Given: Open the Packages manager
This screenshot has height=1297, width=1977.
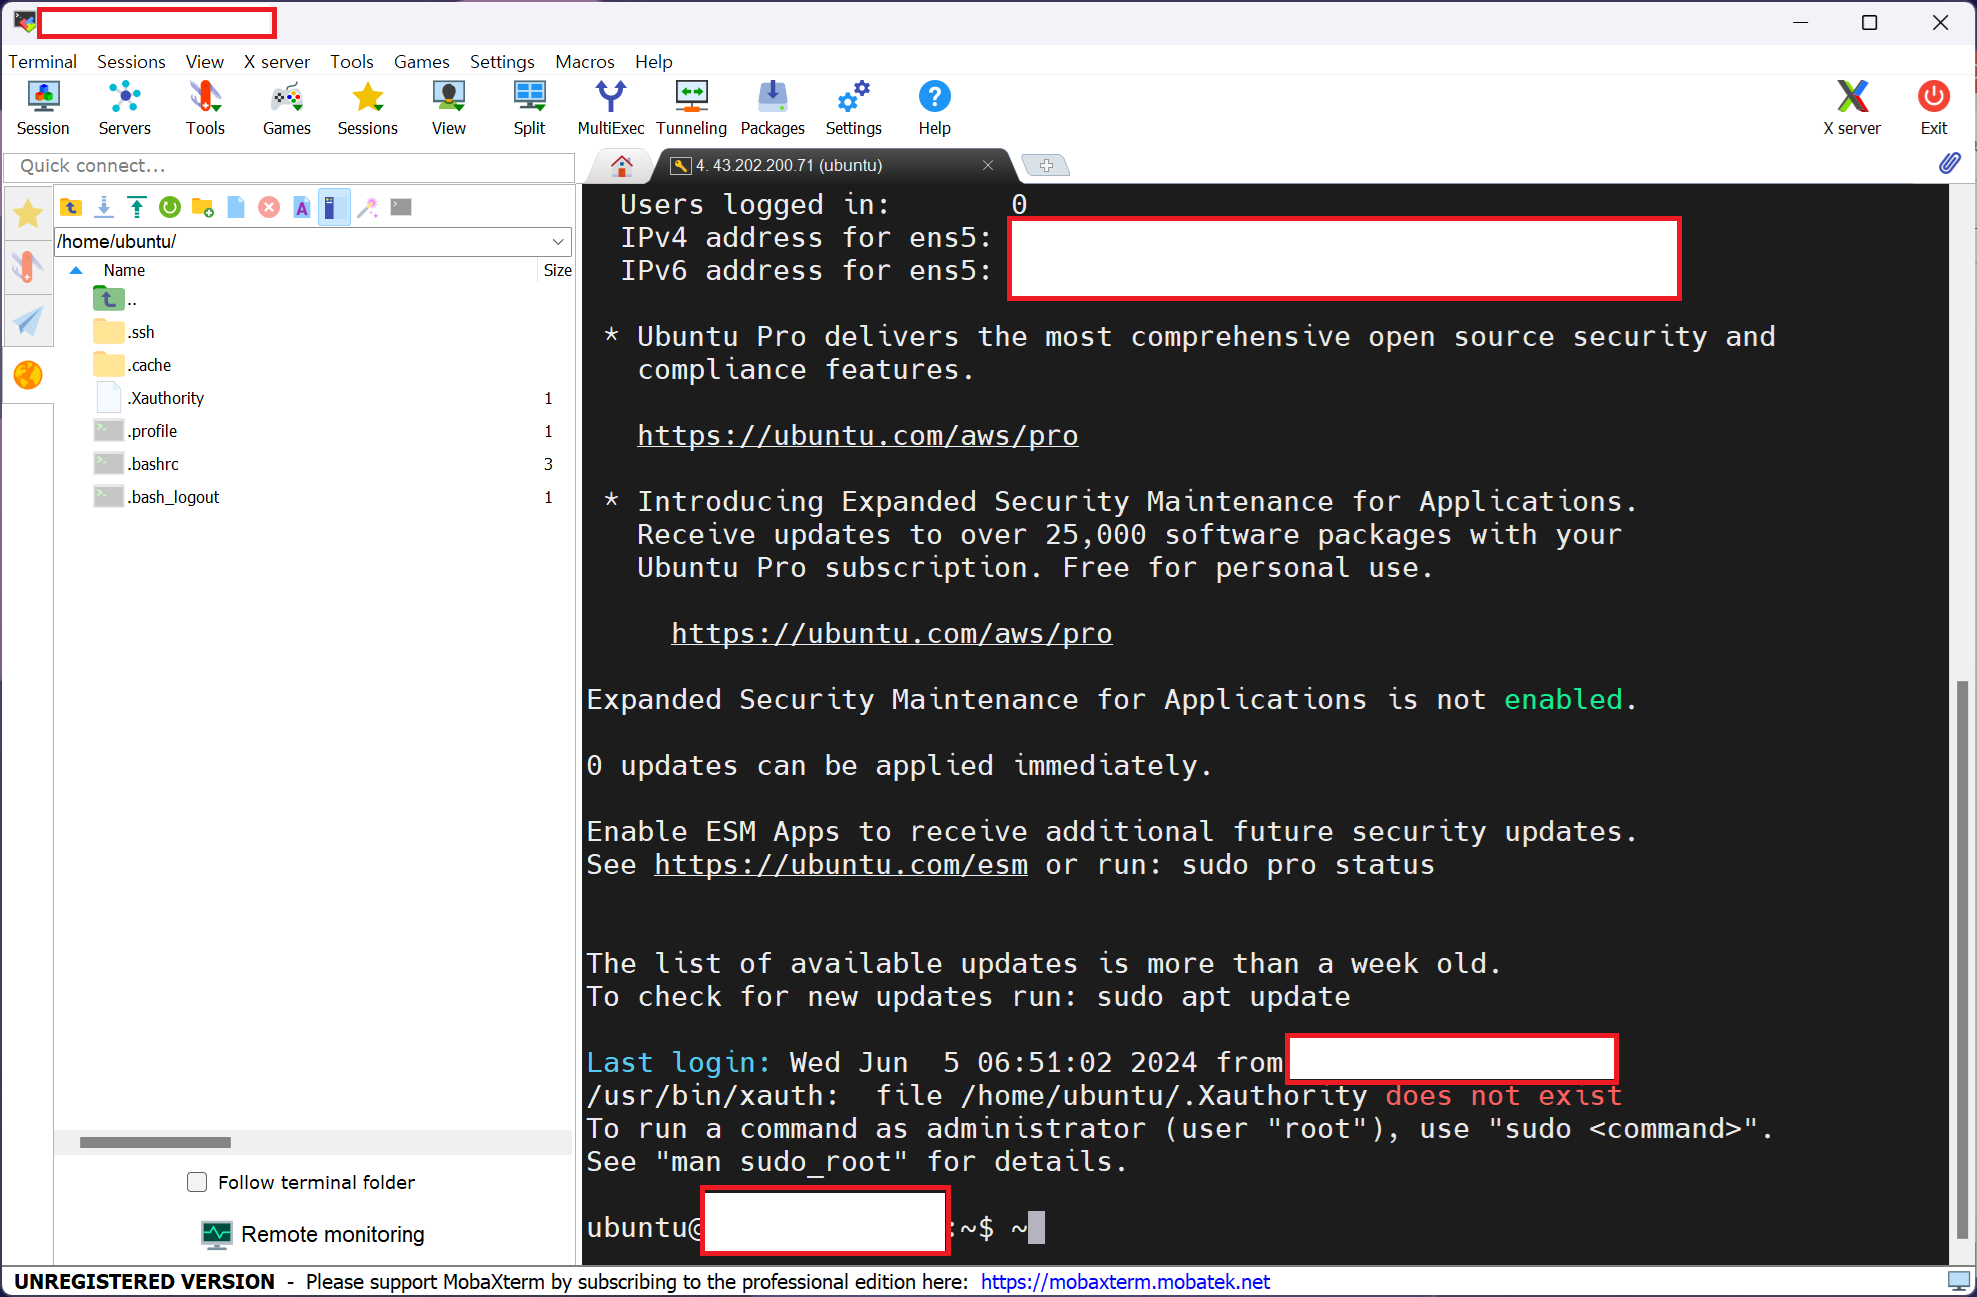Looking at the screenshot, I should tap(772, 108).
